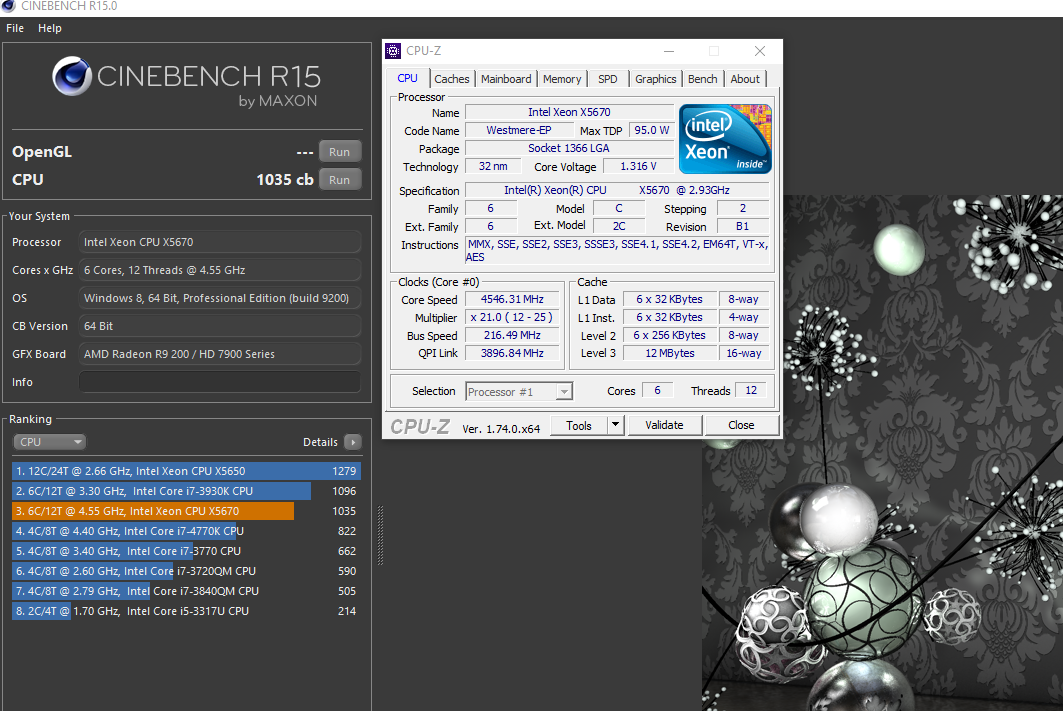Open the CPU ranking dropdown

point(49,442)
